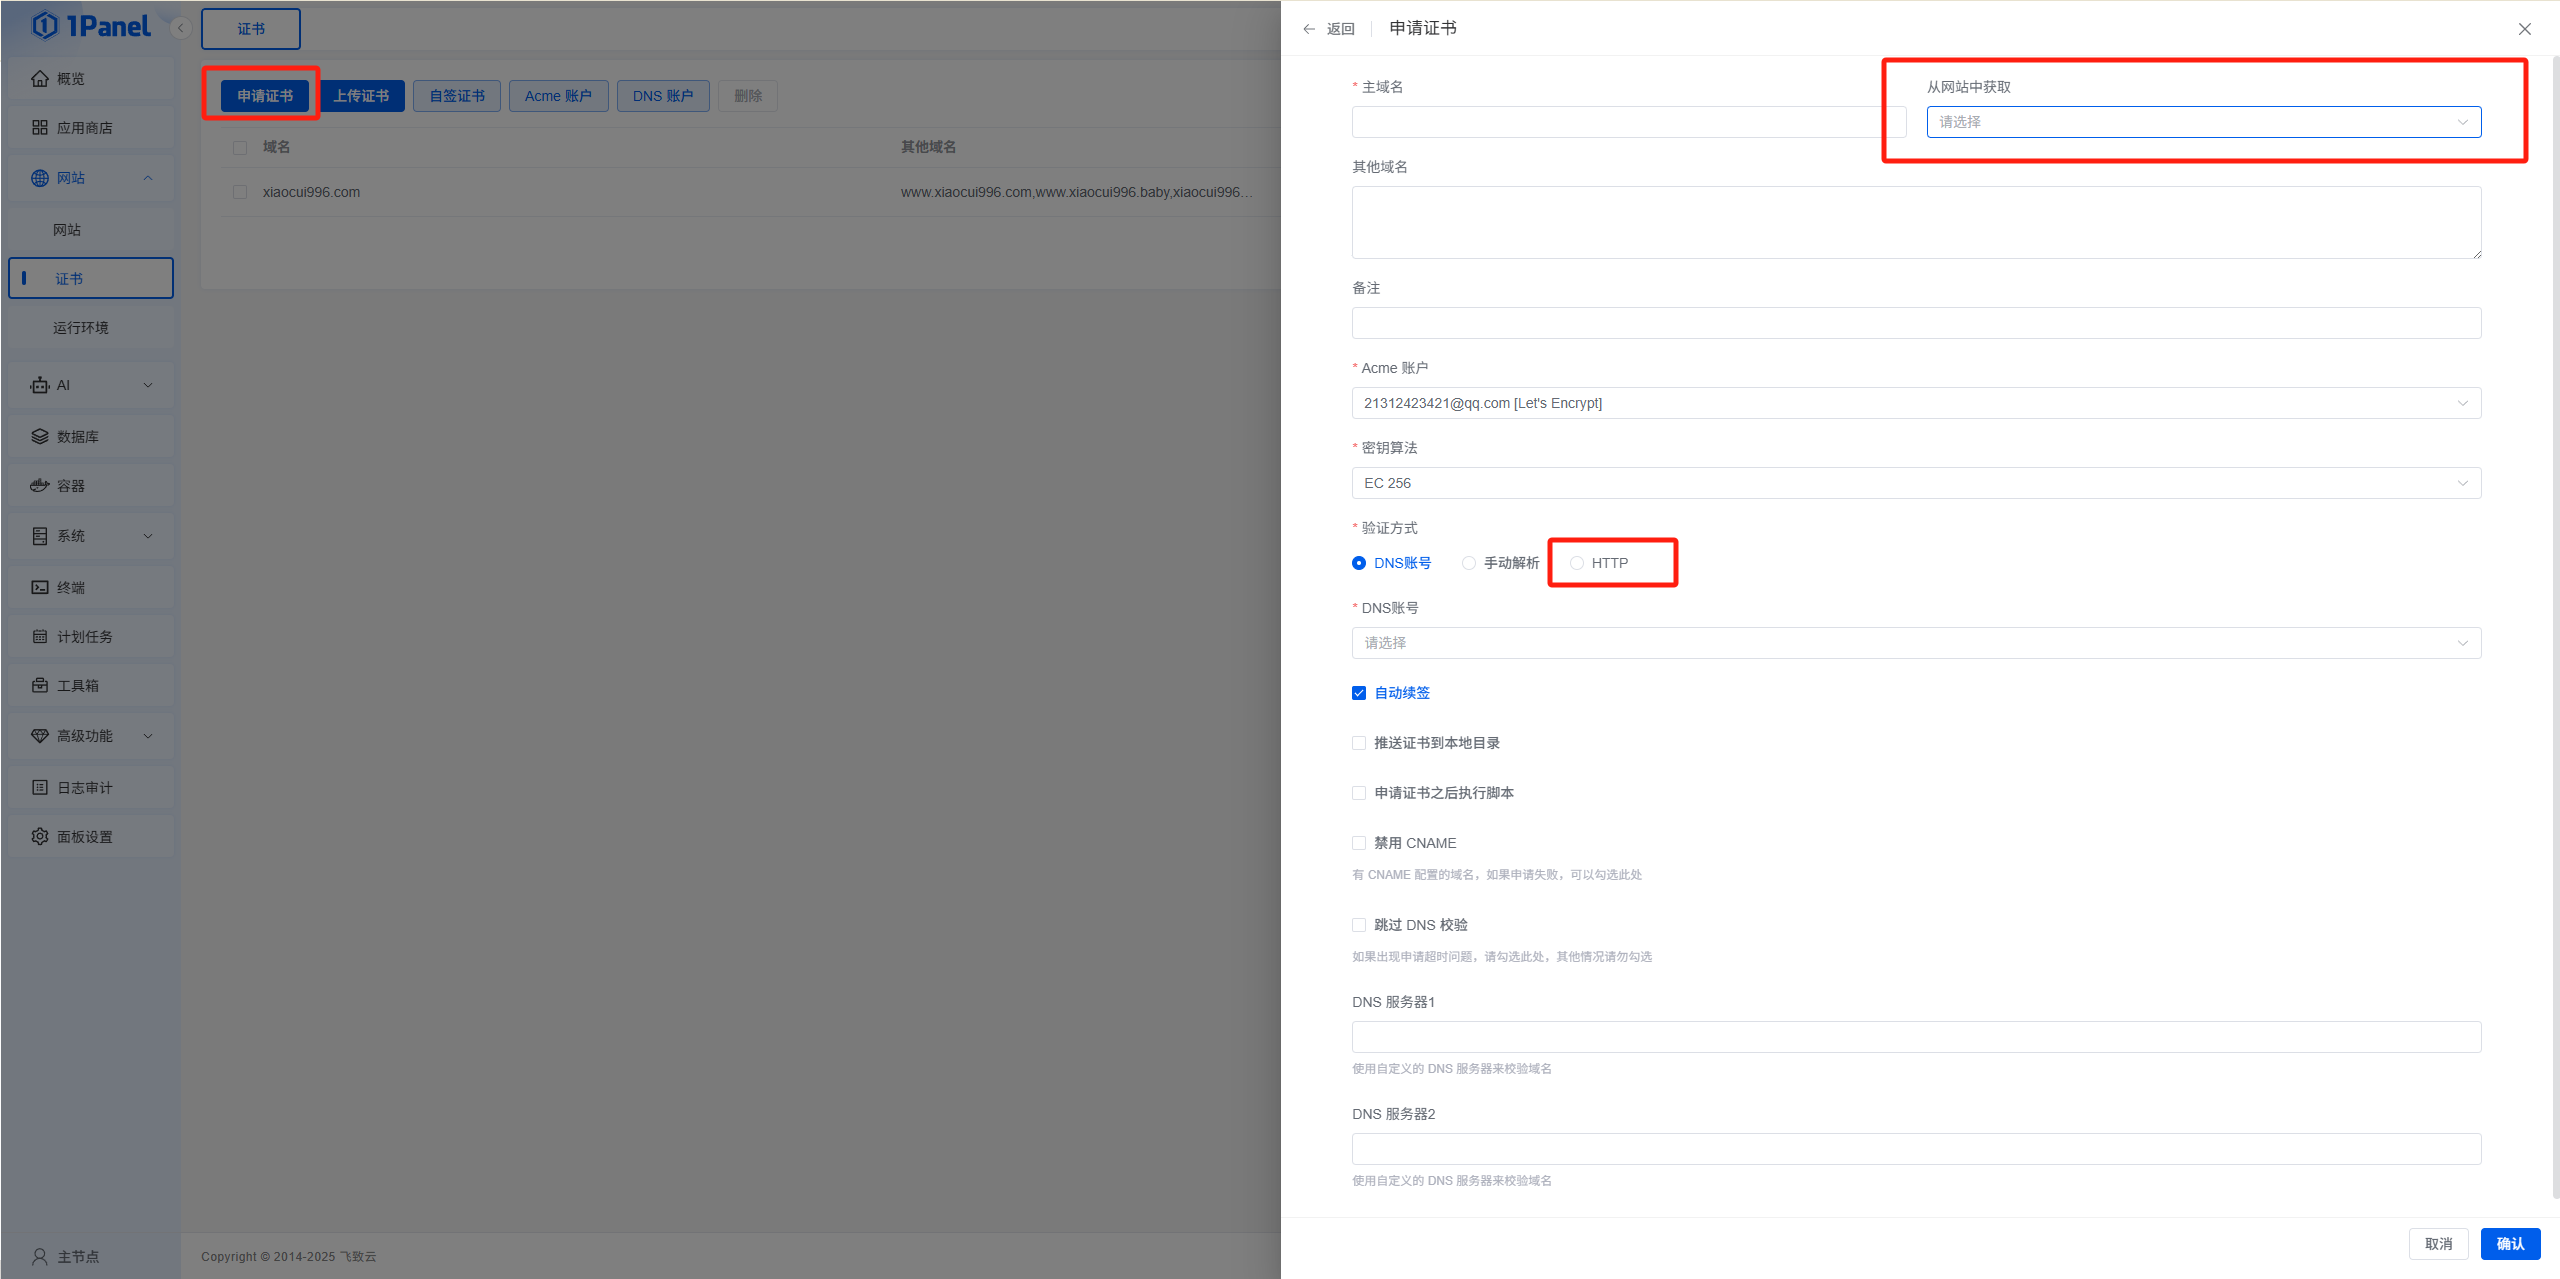Click the 取消 cancel button

click(2438, 1244)
